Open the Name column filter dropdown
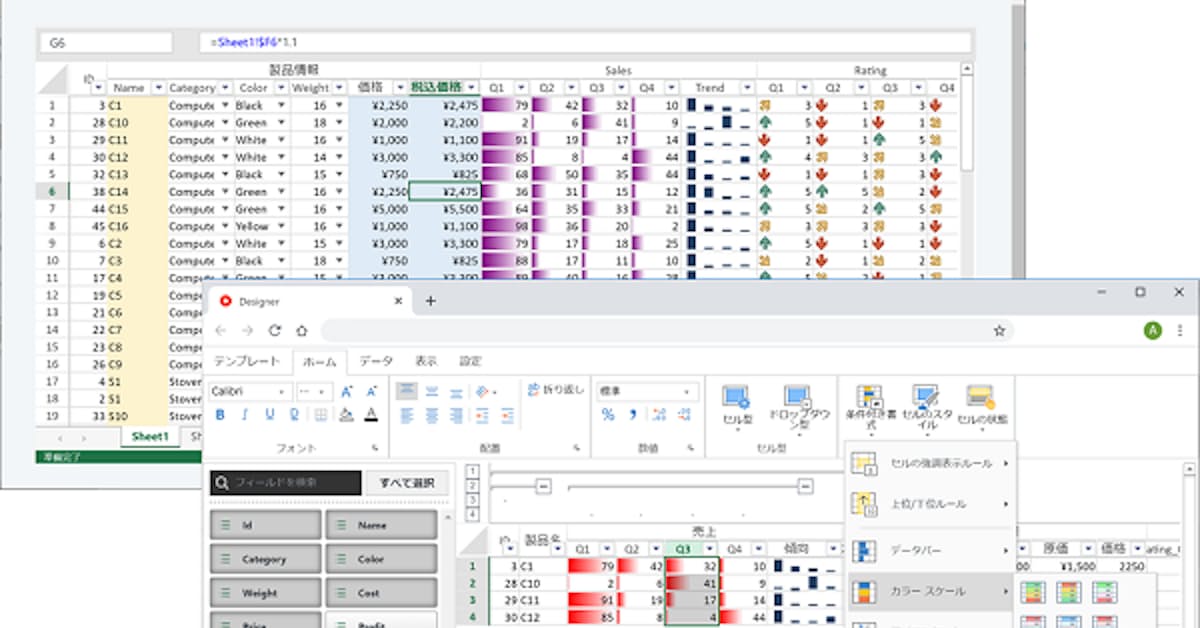This screenshot has height=628, width=1200. tap(157, 88)
